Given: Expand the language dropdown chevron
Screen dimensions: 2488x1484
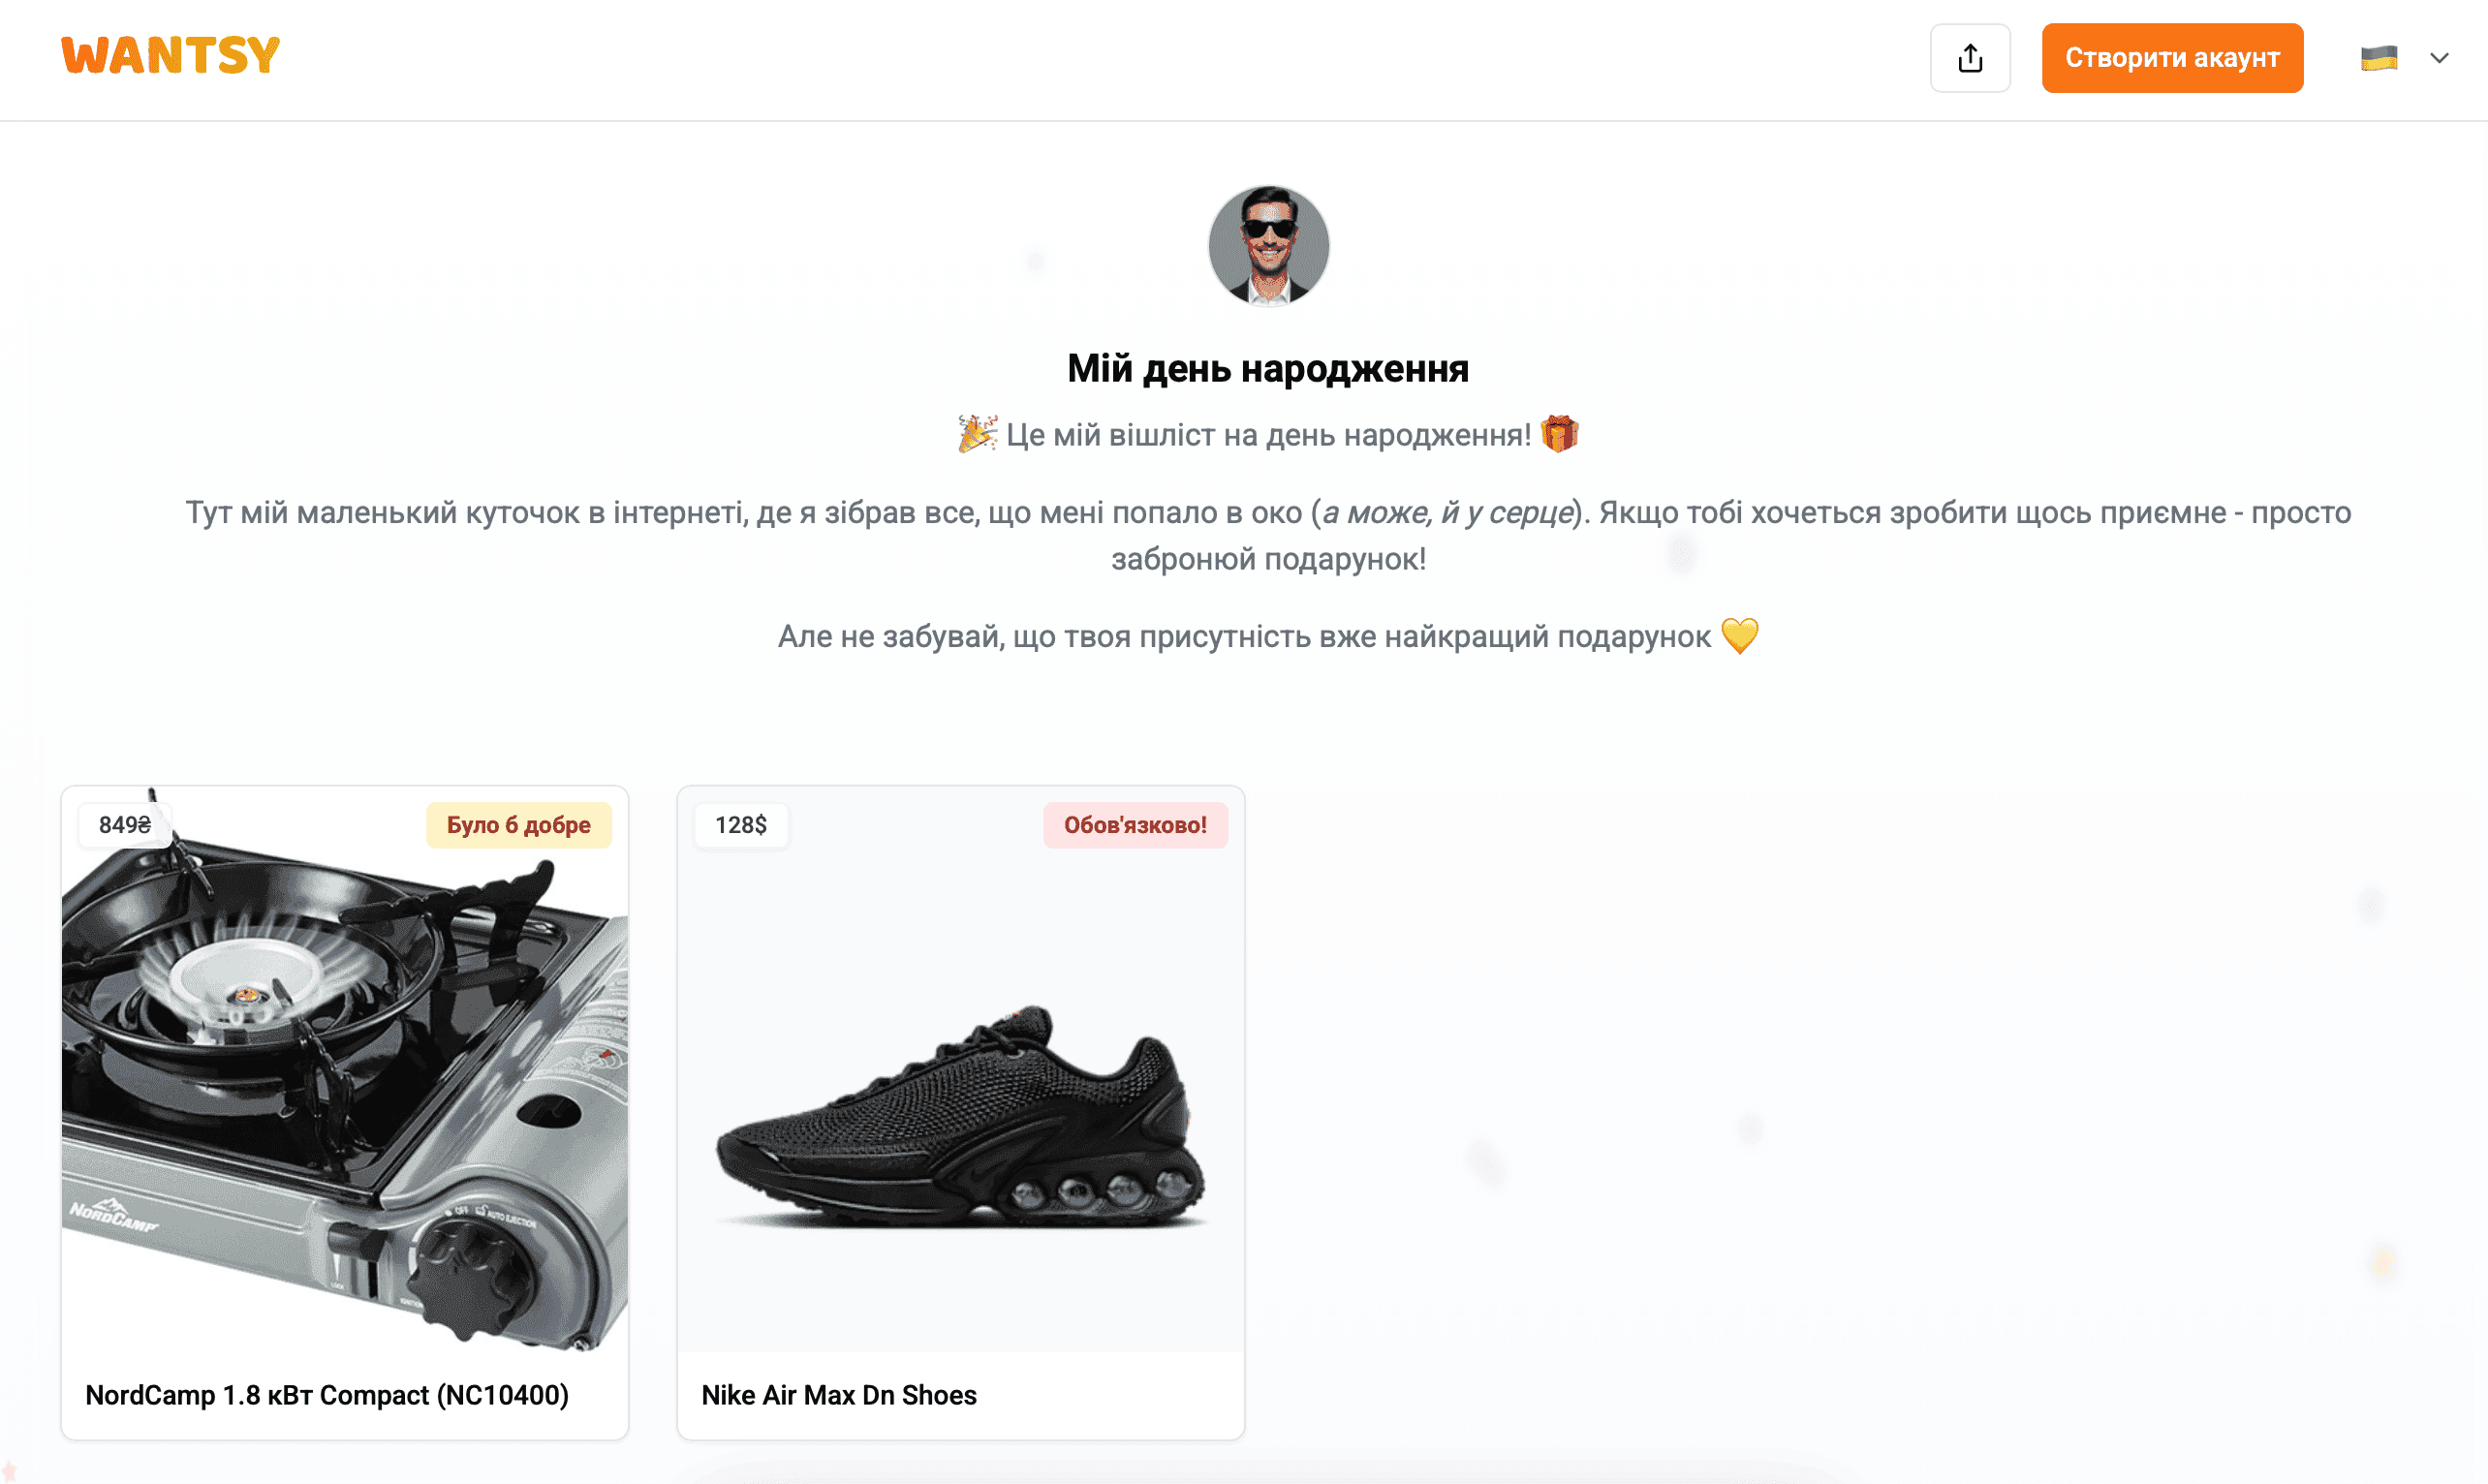Looking at the screenshot, I should [2439, 58].
